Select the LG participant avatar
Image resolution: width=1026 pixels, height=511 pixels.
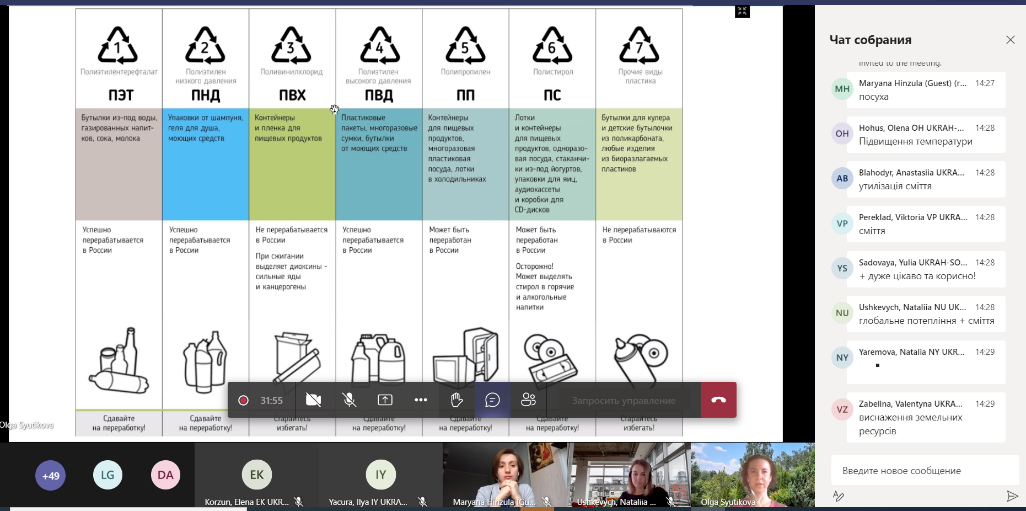108,476
